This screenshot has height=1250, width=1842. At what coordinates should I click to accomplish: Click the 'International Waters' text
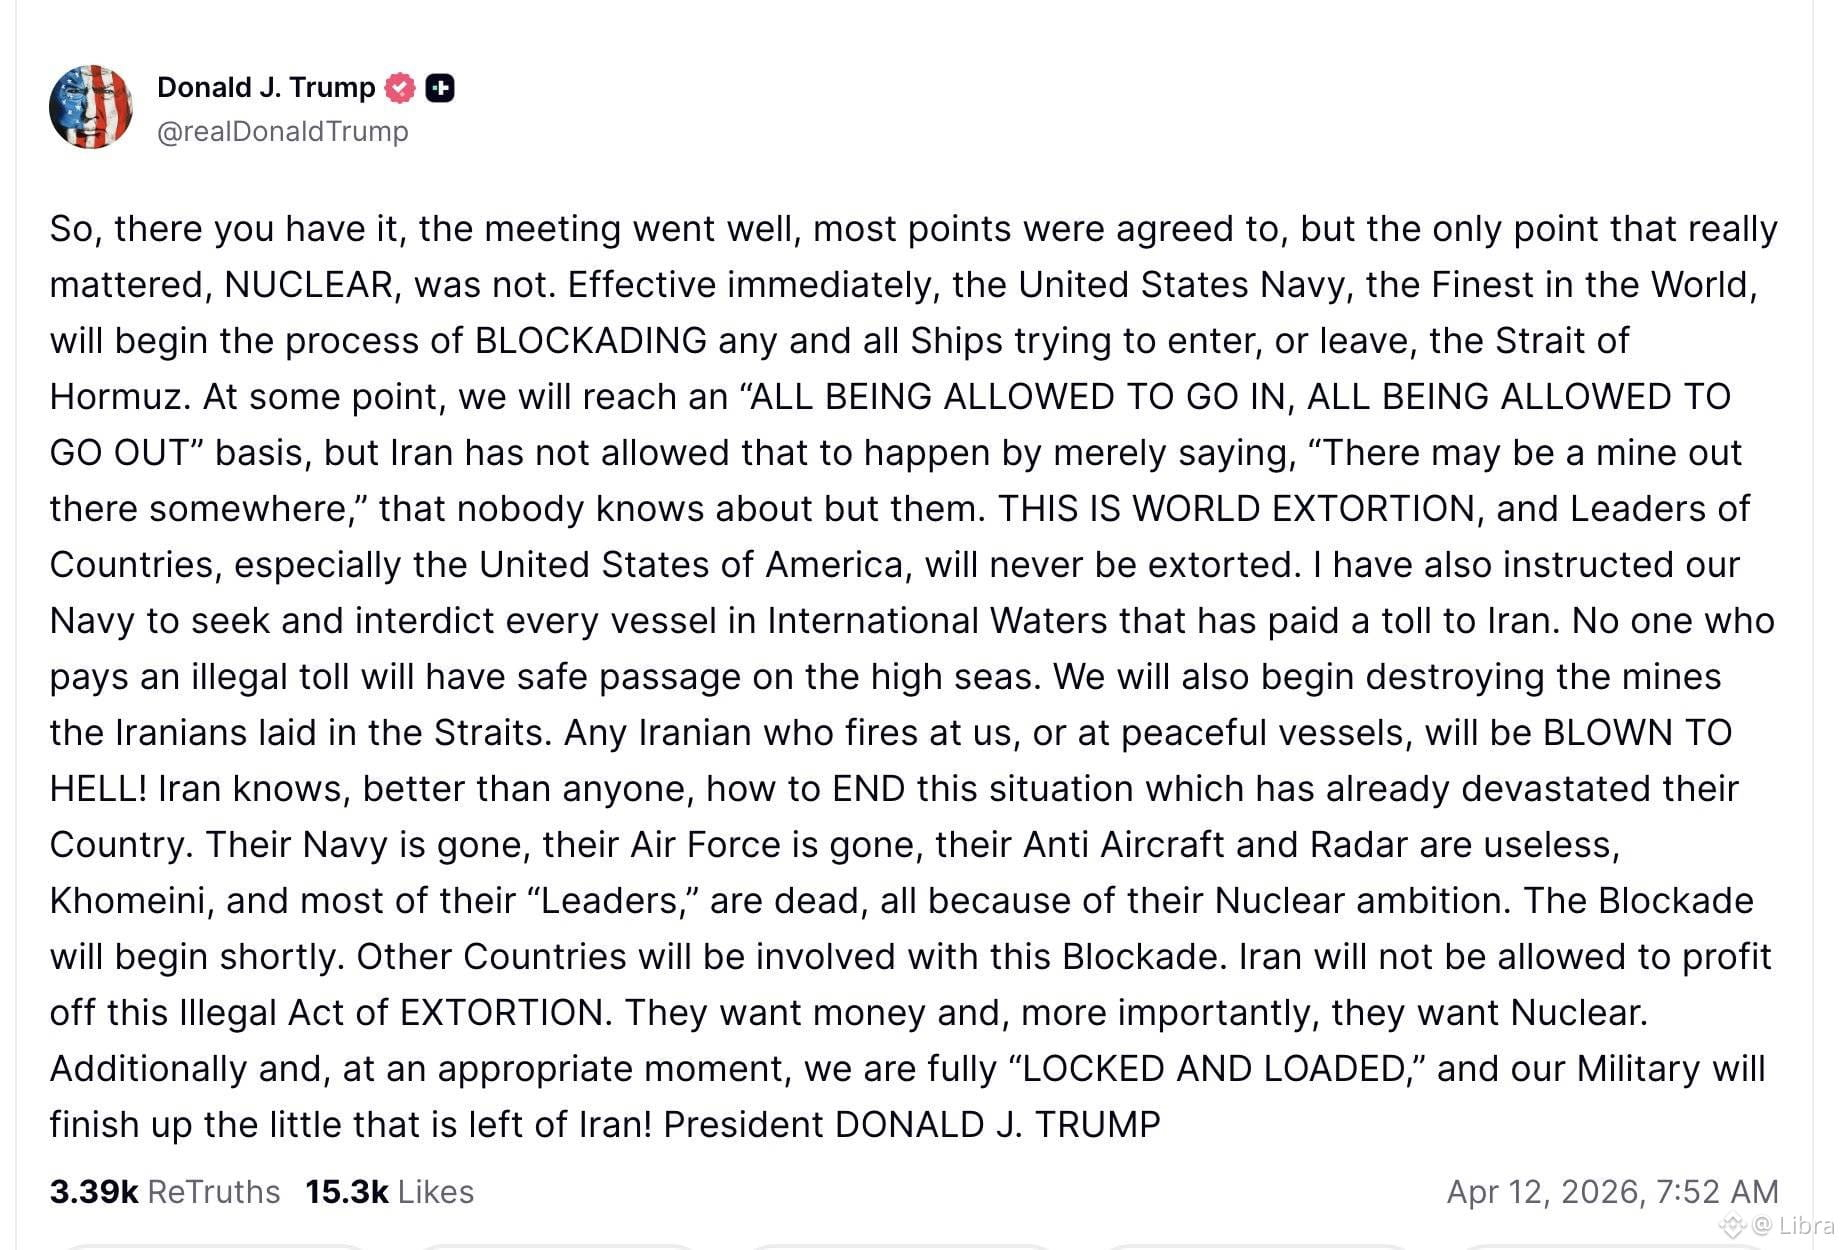coord(937,621)
